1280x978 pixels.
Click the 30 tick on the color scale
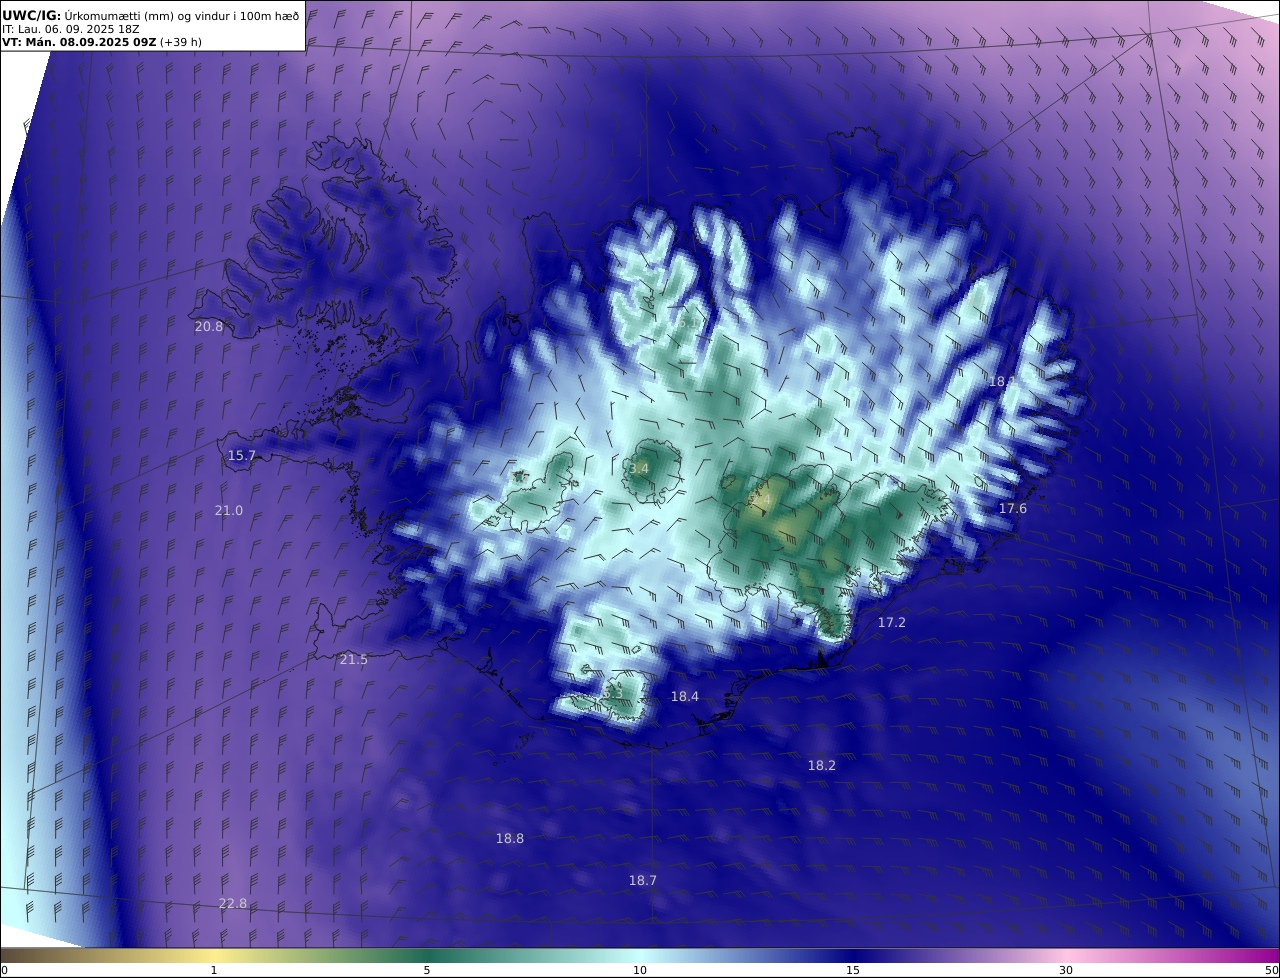pyautogui.click(x=1066, y=970)
